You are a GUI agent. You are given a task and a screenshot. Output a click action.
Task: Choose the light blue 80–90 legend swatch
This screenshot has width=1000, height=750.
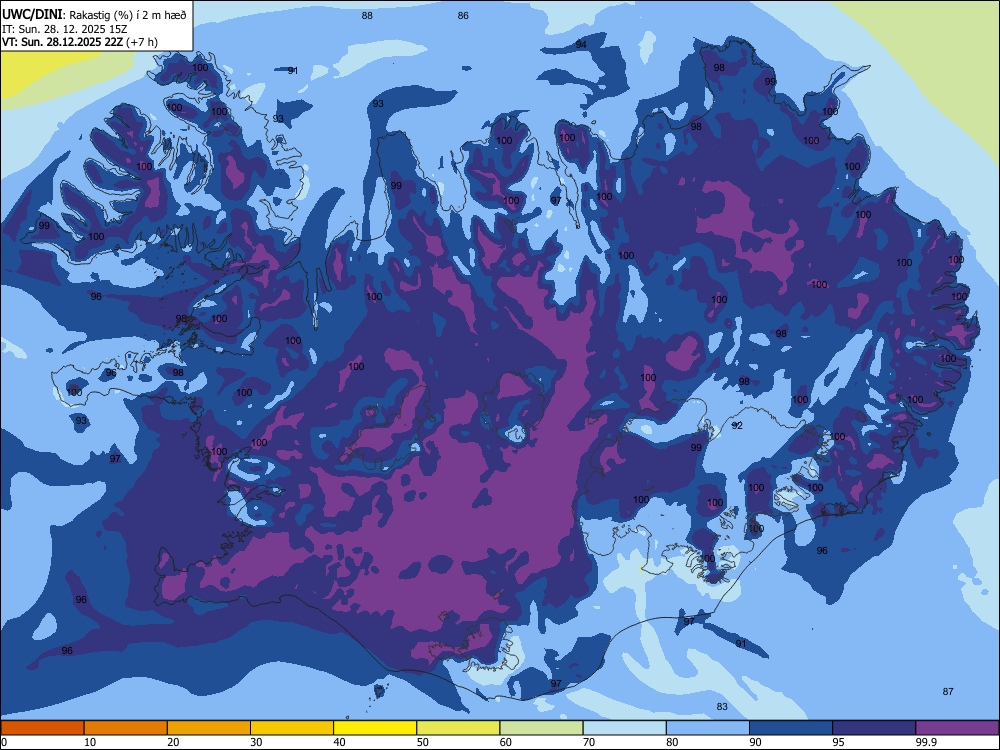tap(708, 728)
